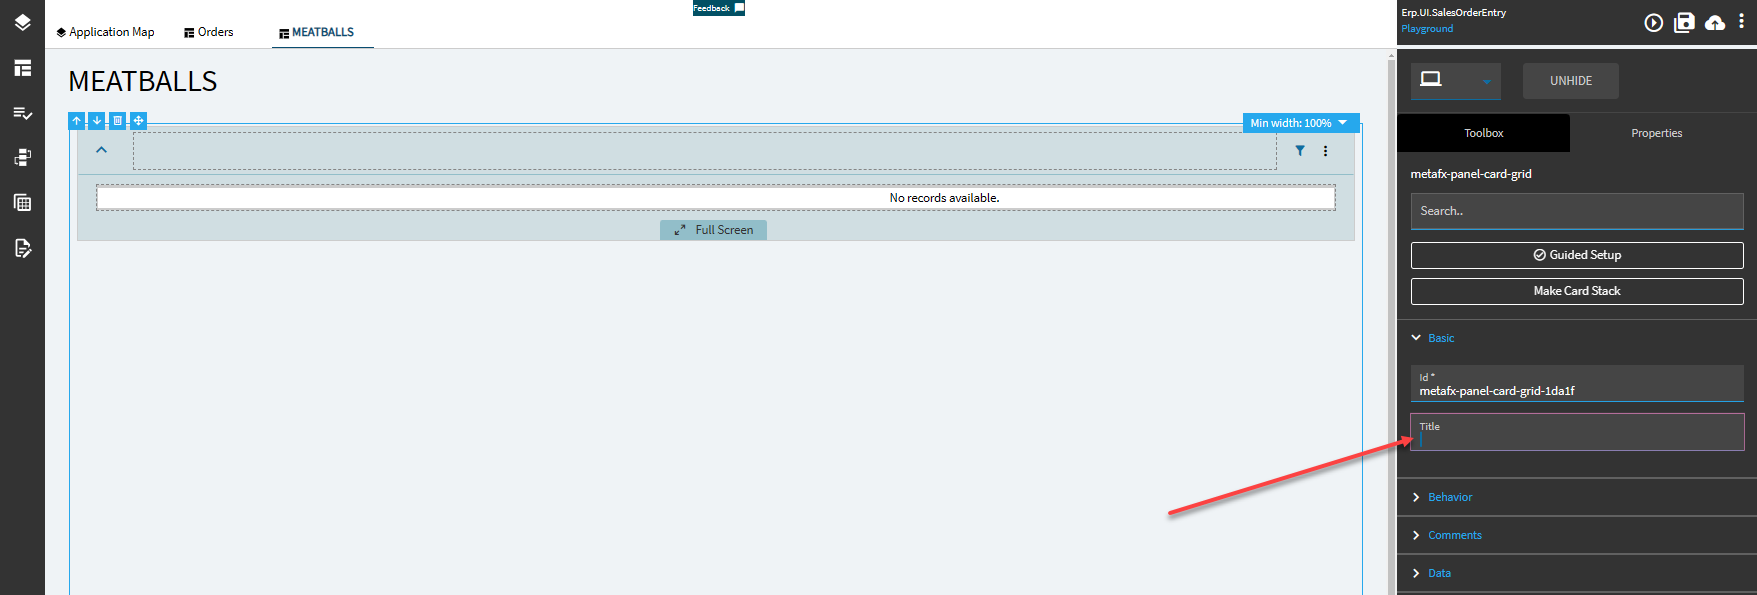The height and width of the screenshot is (595, 1757).
Task: Click the canvas vertical scrollbar
Action: 1391,320
